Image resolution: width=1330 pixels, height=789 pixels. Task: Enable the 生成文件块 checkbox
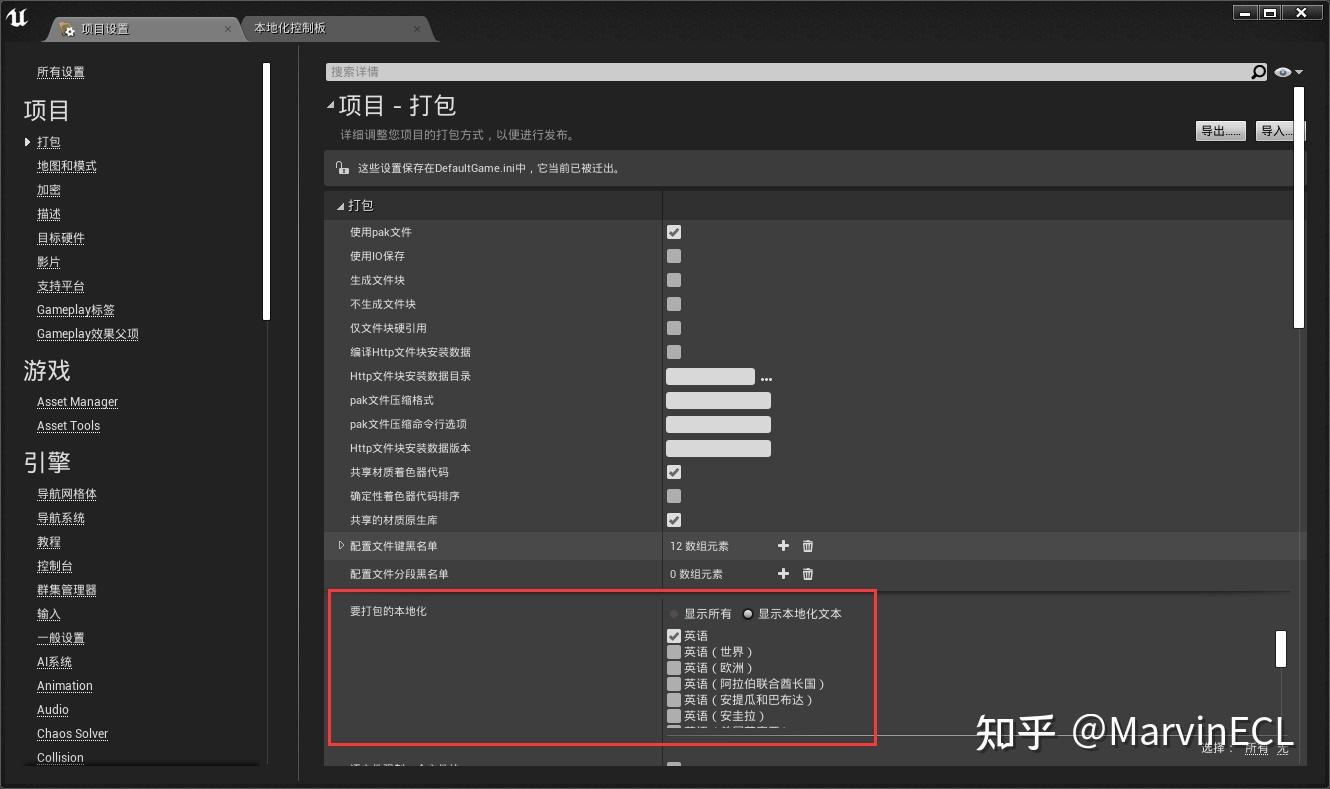[x=673, y=280]
